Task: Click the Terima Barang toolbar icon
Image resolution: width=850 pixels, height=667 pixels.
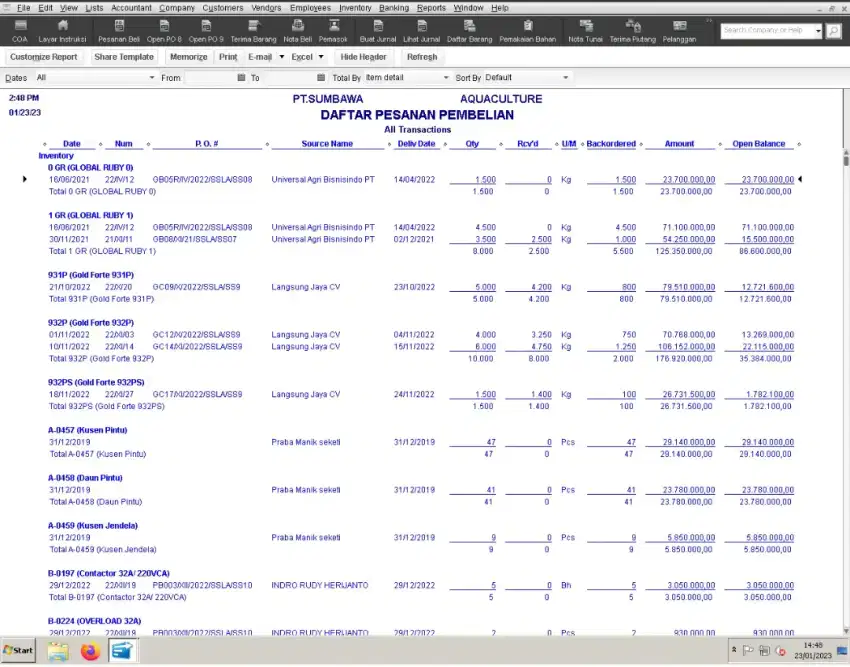Action: point(253,31)
